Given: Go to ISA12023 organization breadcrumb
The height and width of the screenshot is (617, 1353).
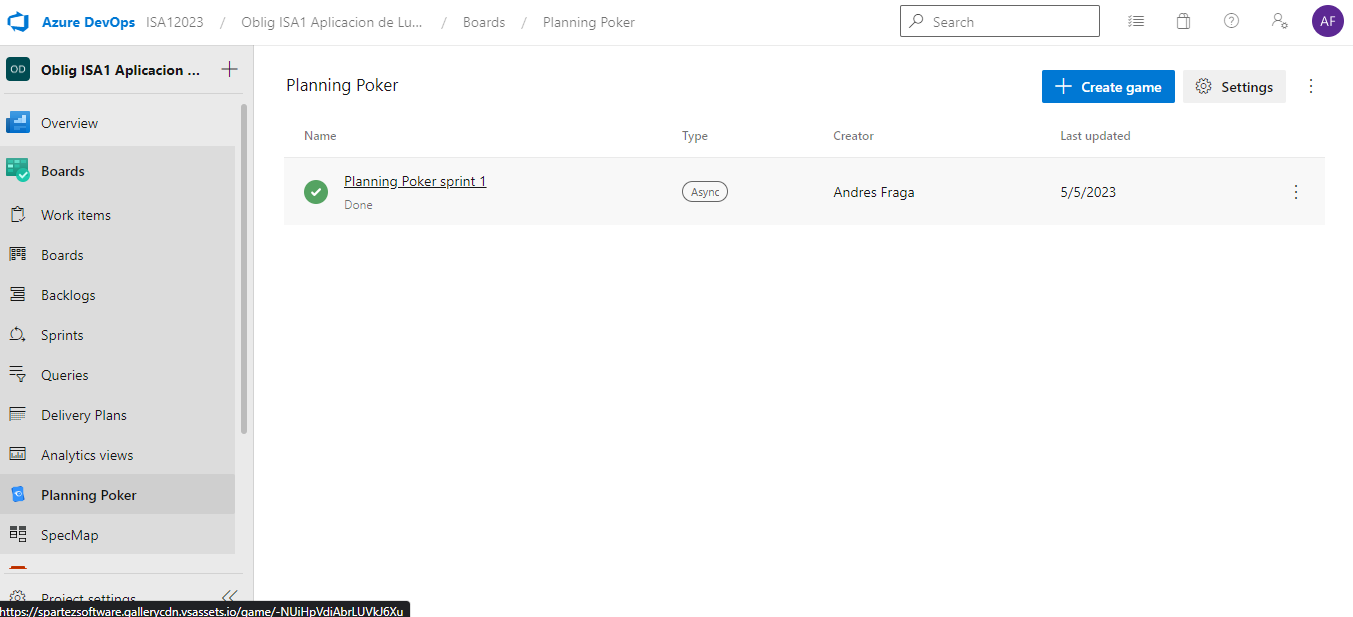Looking at the screenshot, I should coord(175,22).
